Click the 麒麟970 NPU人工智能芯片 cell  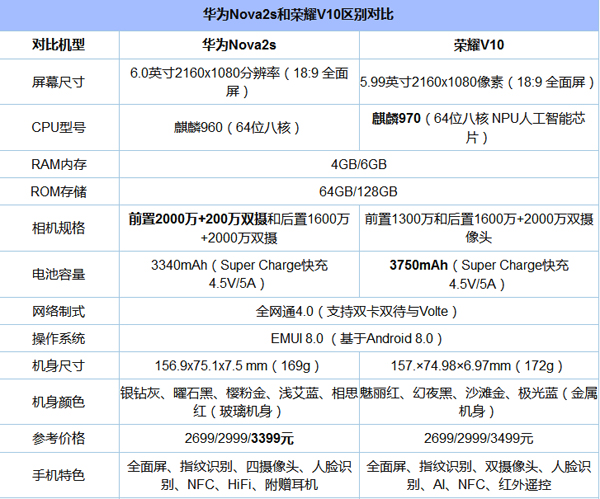click(x=479, y=127)
